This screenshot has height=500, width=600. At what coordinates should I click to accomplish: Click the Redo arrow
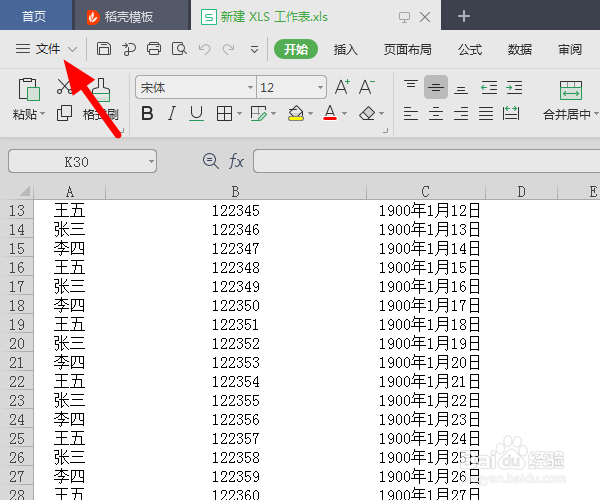[229, 49]
